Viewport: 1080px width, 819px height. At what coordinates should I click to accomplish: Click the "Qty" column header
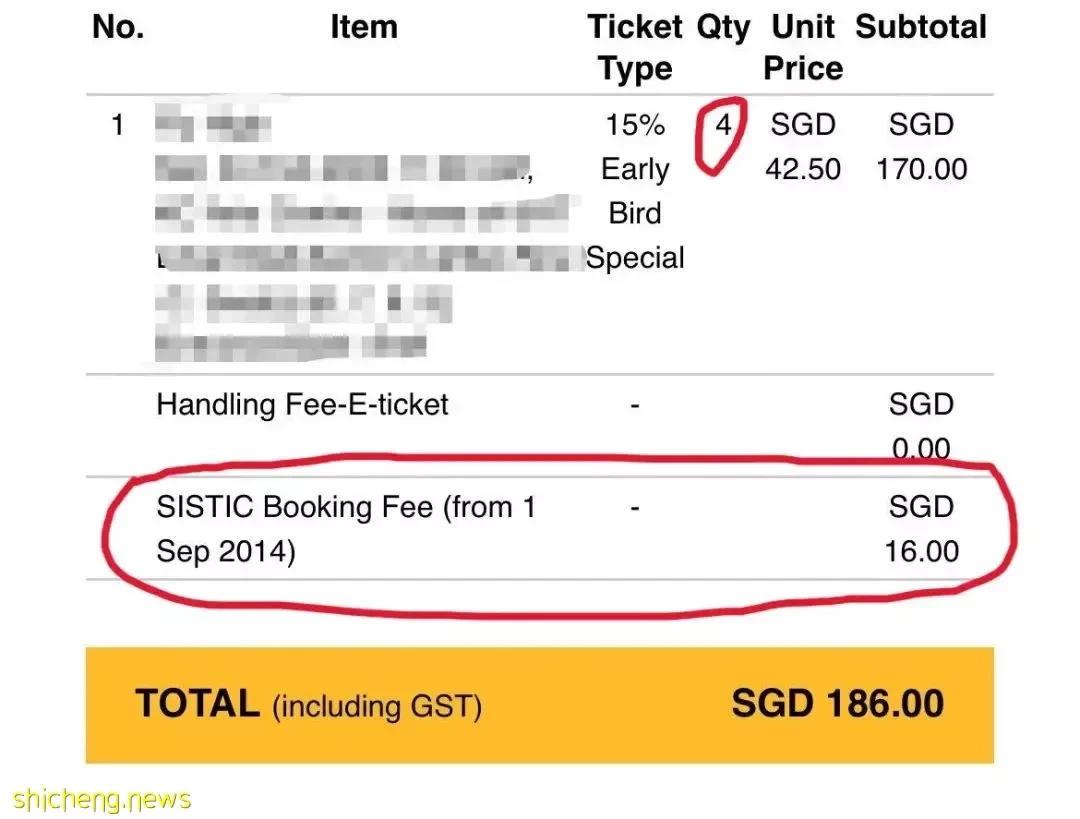click(723, 29)
